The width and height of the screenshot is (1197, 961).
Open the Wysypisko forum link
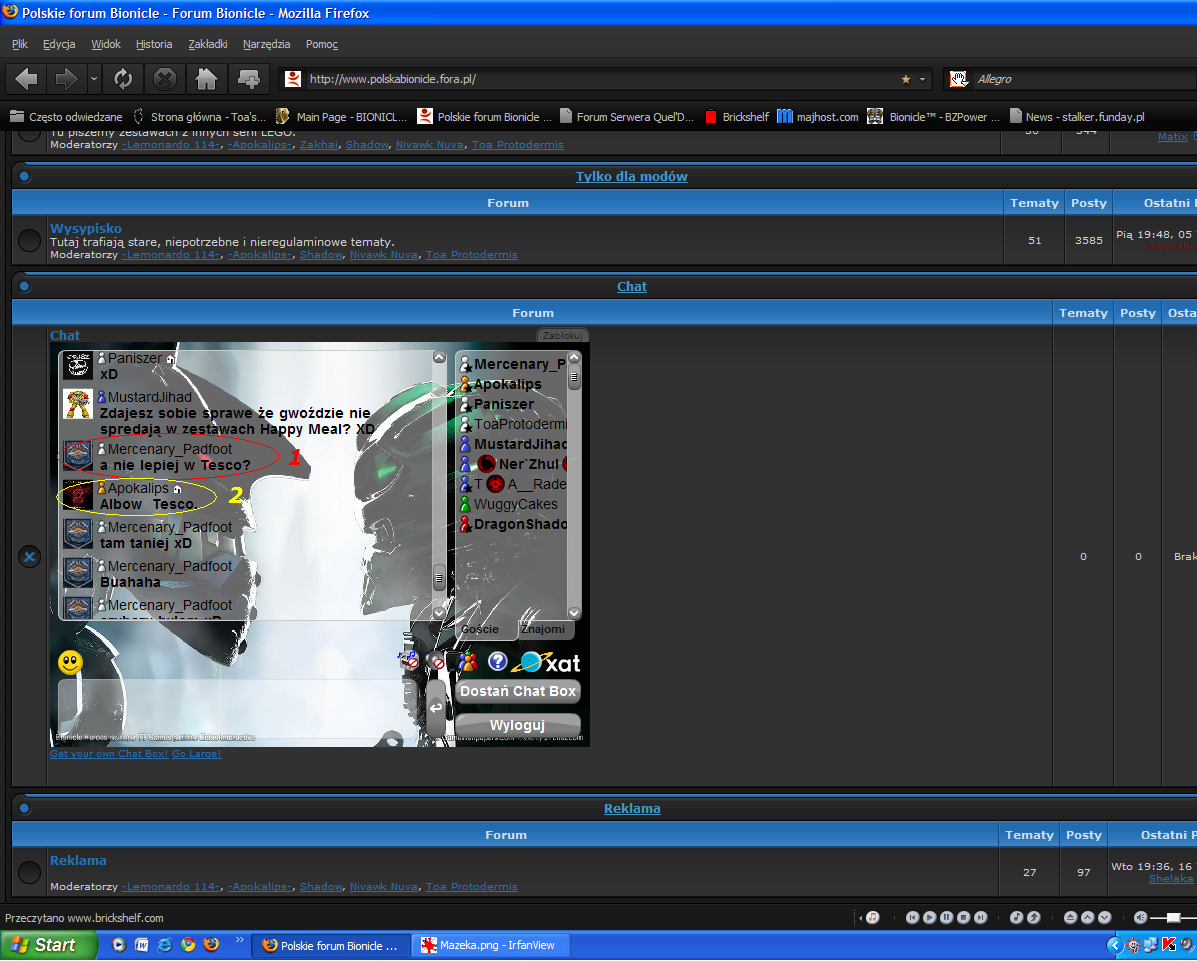pos(86,228)
